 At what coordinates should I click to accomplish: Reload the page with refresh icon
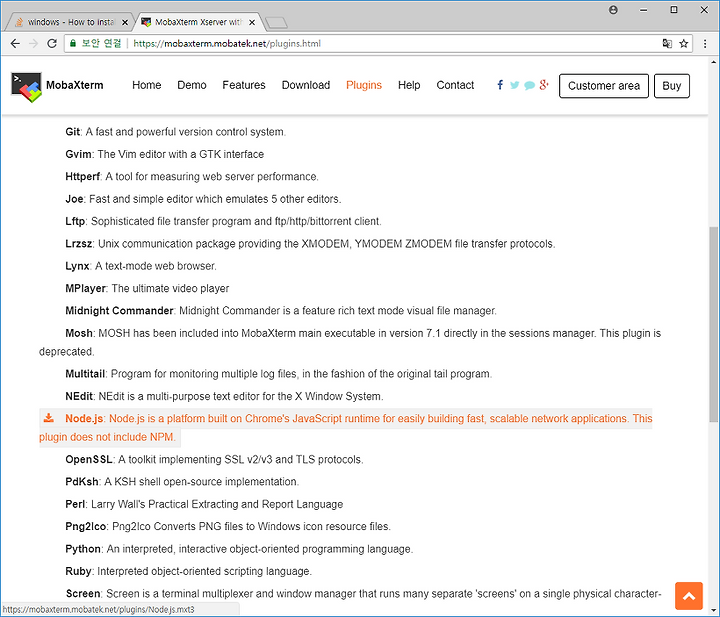[x=52, y=44]
